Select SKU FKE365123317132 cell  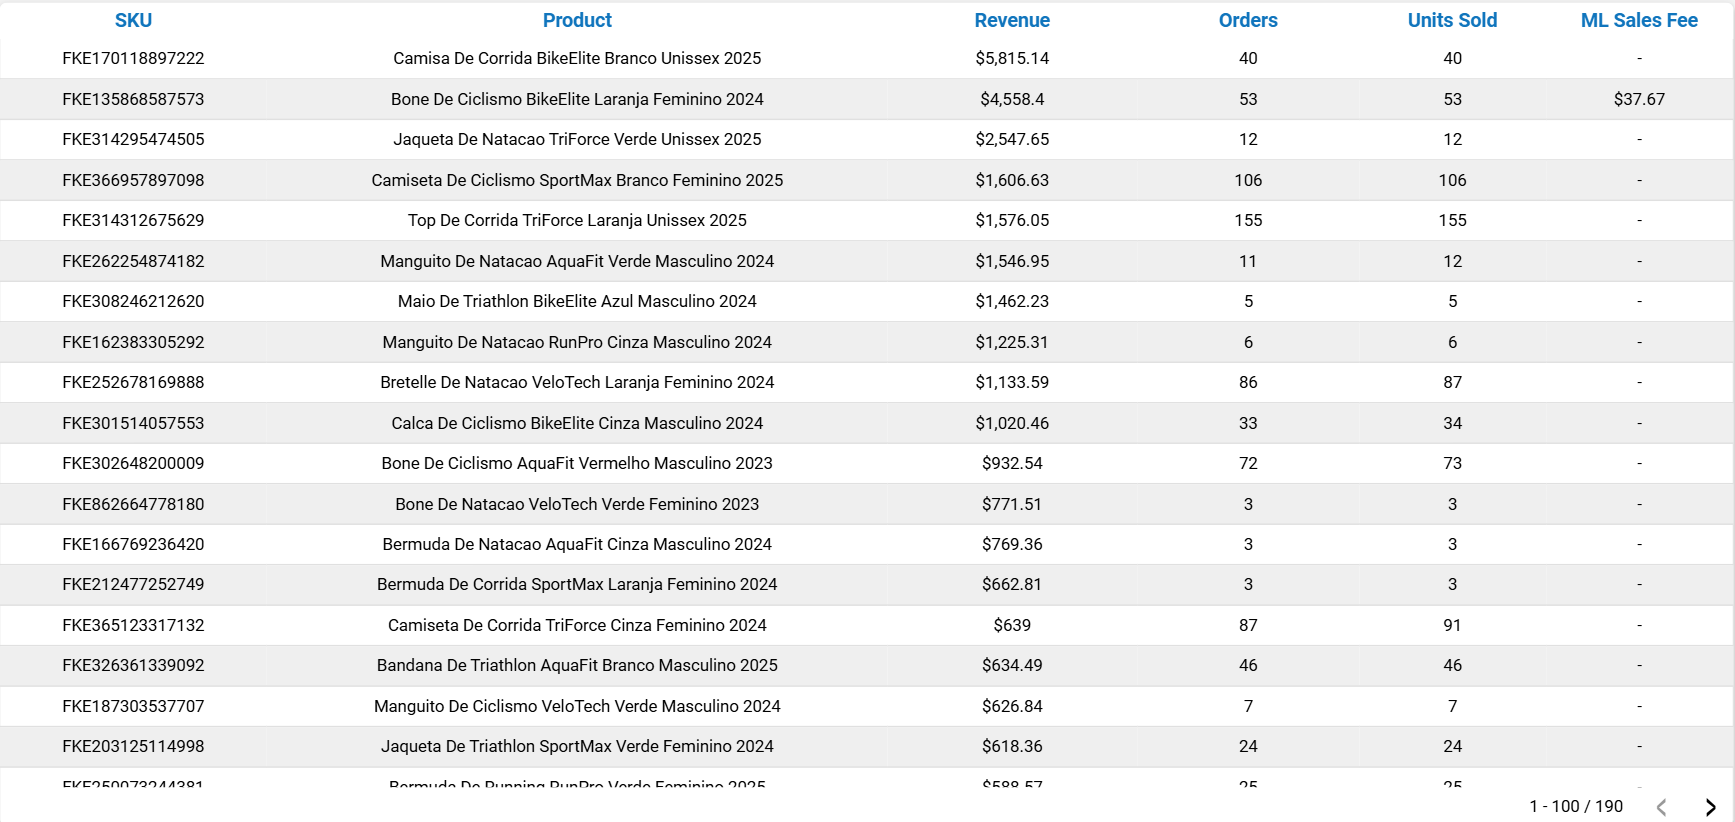133,625
